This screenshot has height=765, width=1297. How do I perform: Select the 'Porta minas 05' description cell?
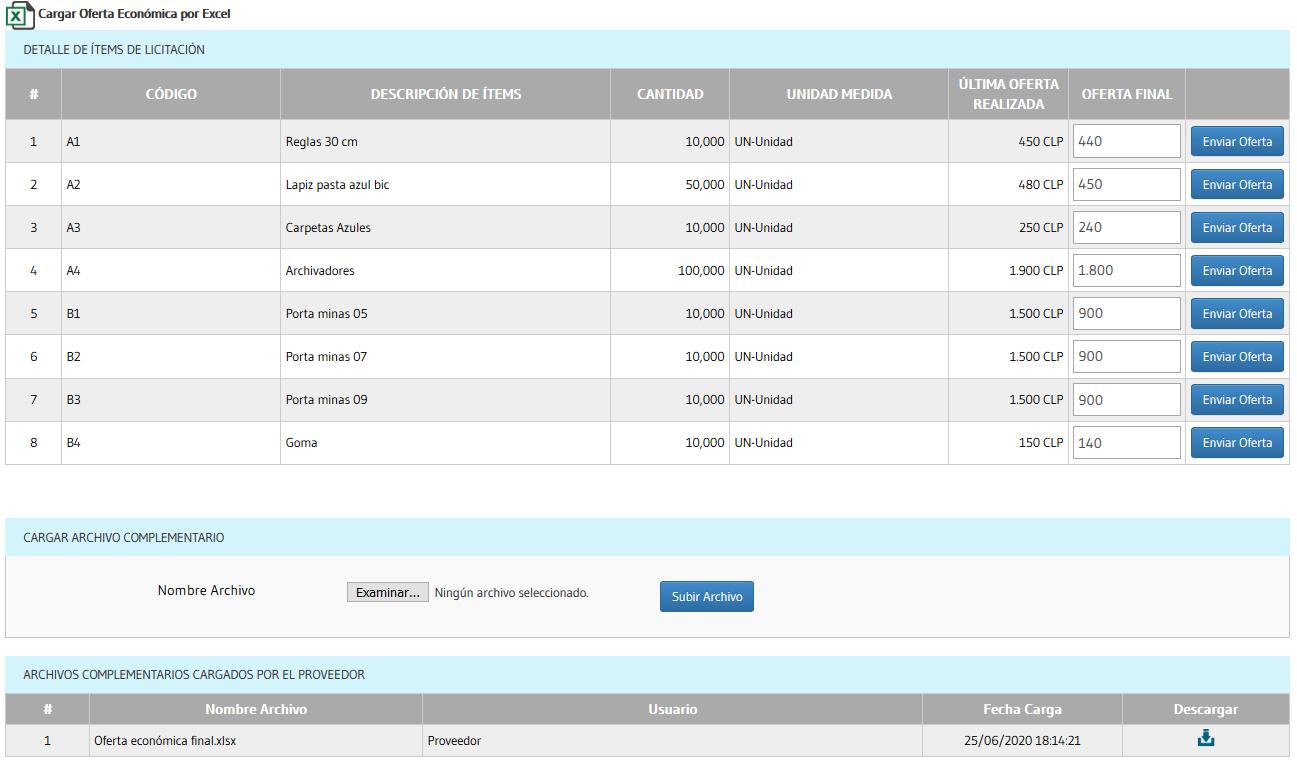(445, 314)
